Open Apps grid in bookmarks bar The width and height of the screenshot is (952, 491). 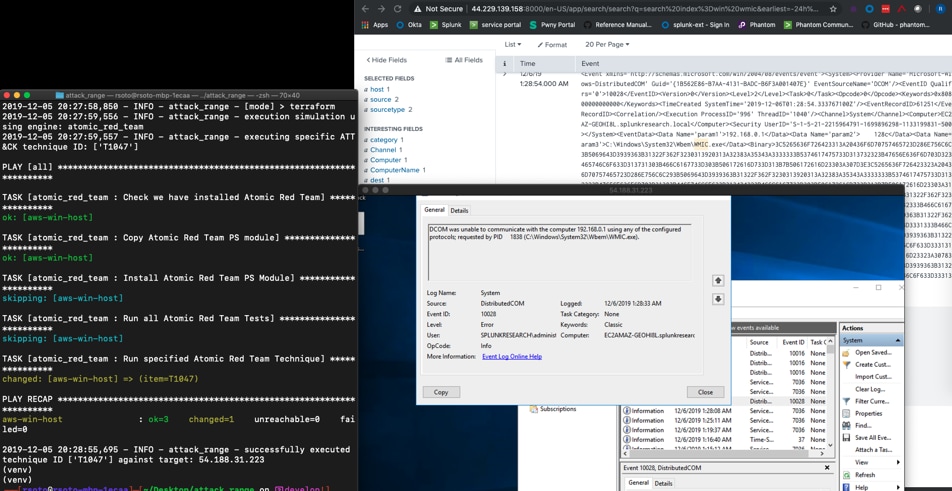[374, 25]
